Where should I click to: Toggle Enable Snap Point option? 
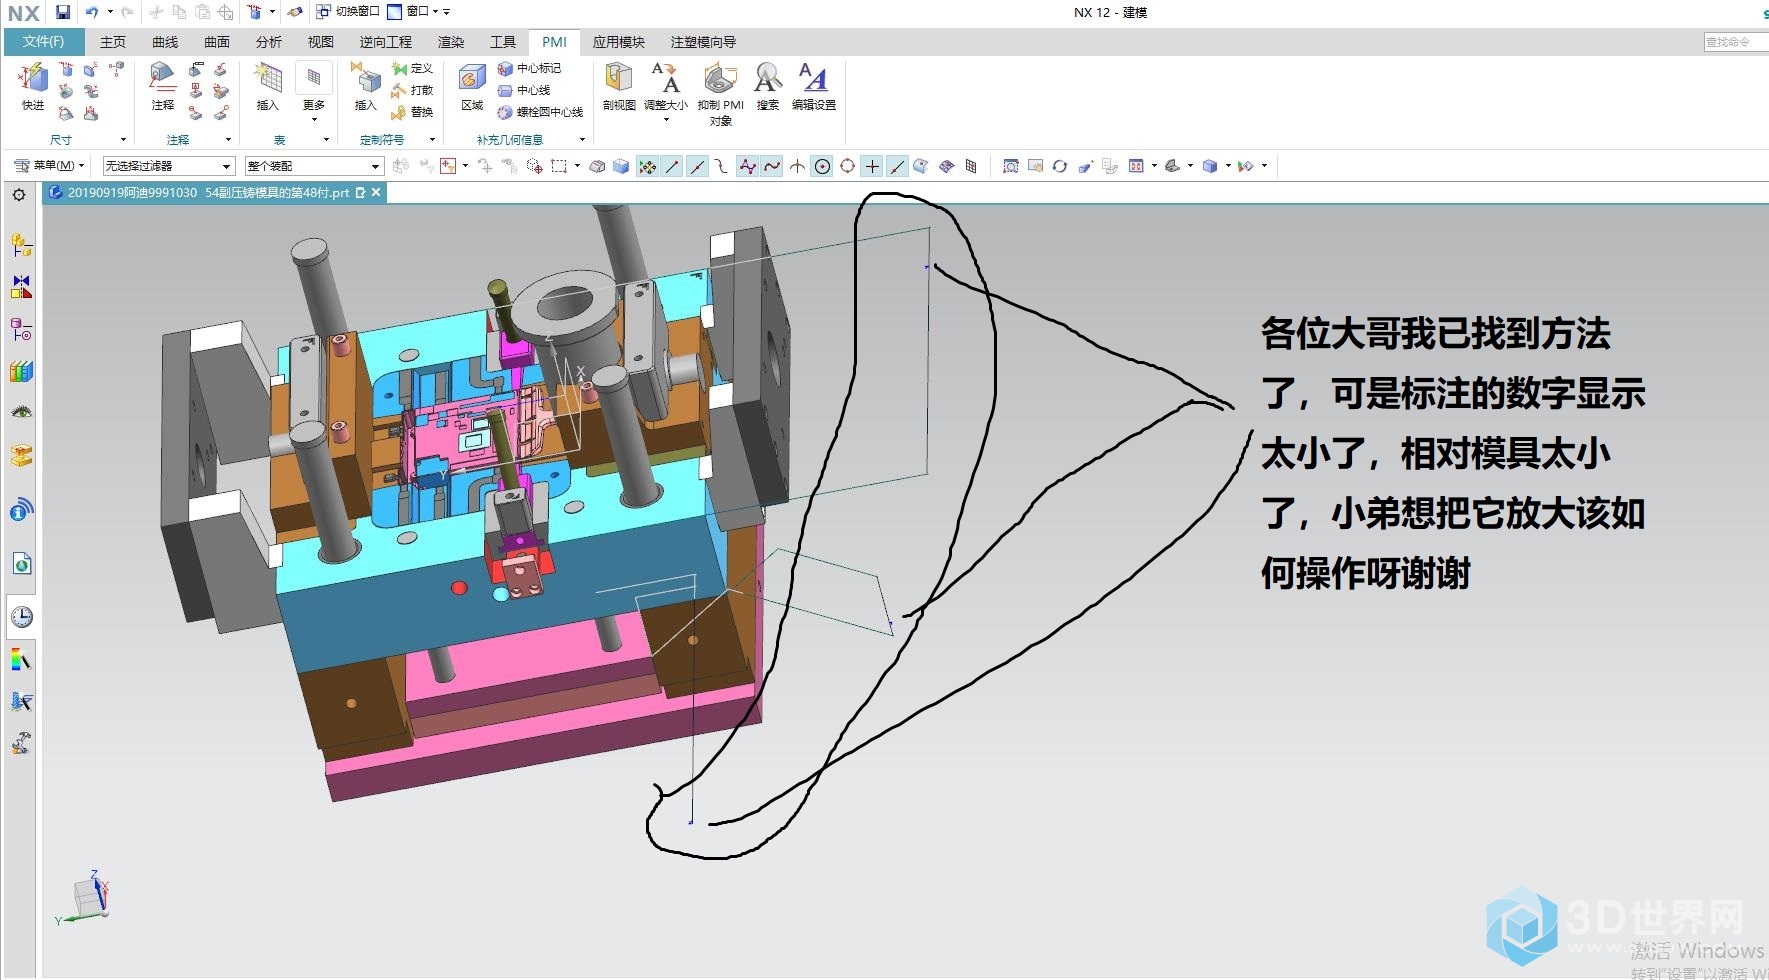point(648,166)
